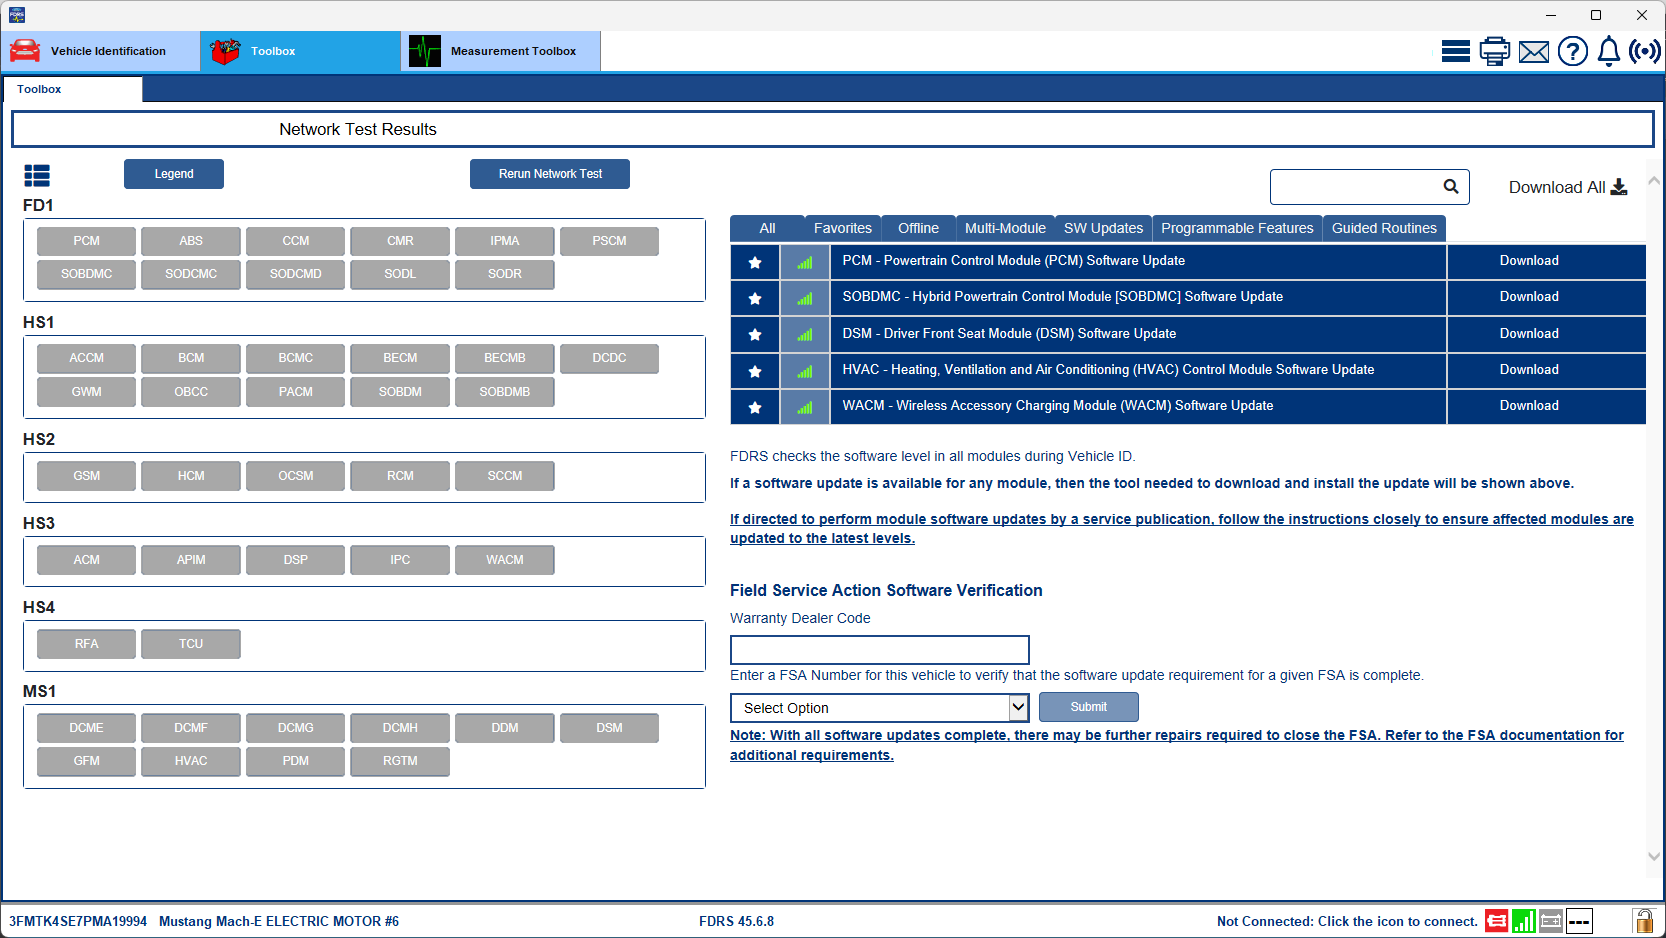Click signal bars icon on HVAC row
The width and height of the screenshot is (1666, 938).
click(805, 371)
